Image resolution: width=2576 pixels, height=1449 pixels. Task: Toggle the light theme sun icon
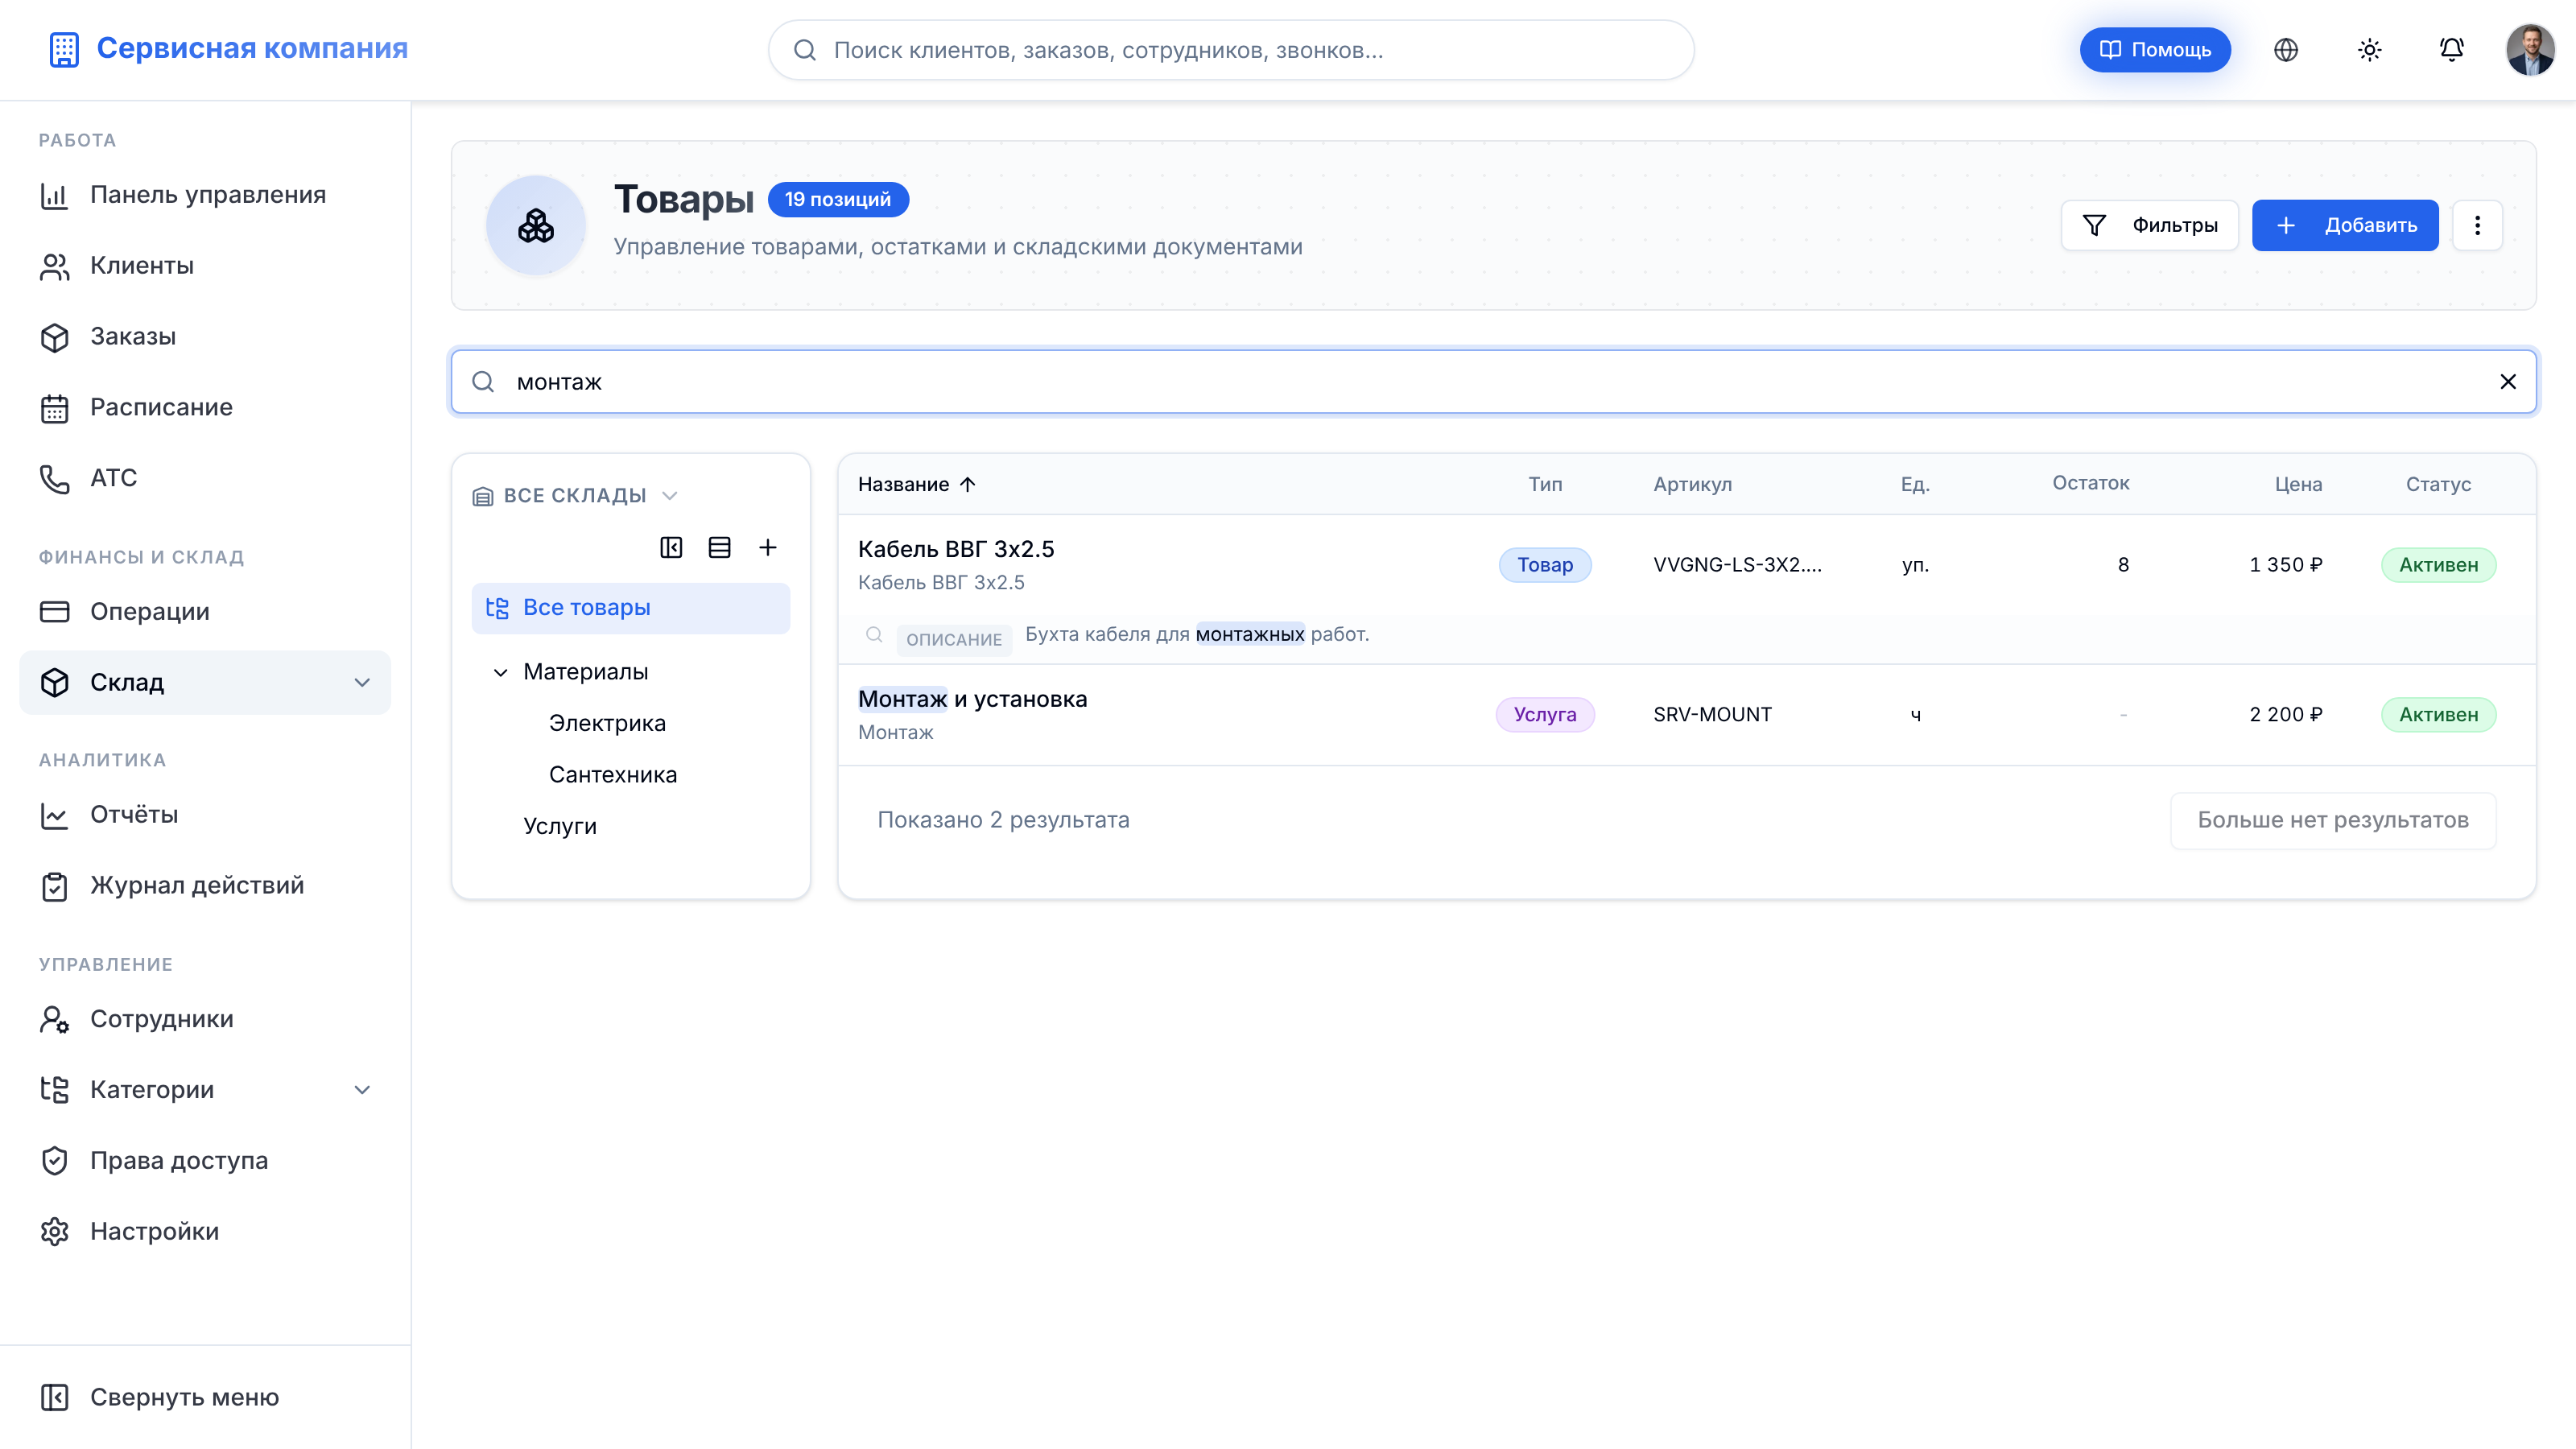(x=2369, y=50)
